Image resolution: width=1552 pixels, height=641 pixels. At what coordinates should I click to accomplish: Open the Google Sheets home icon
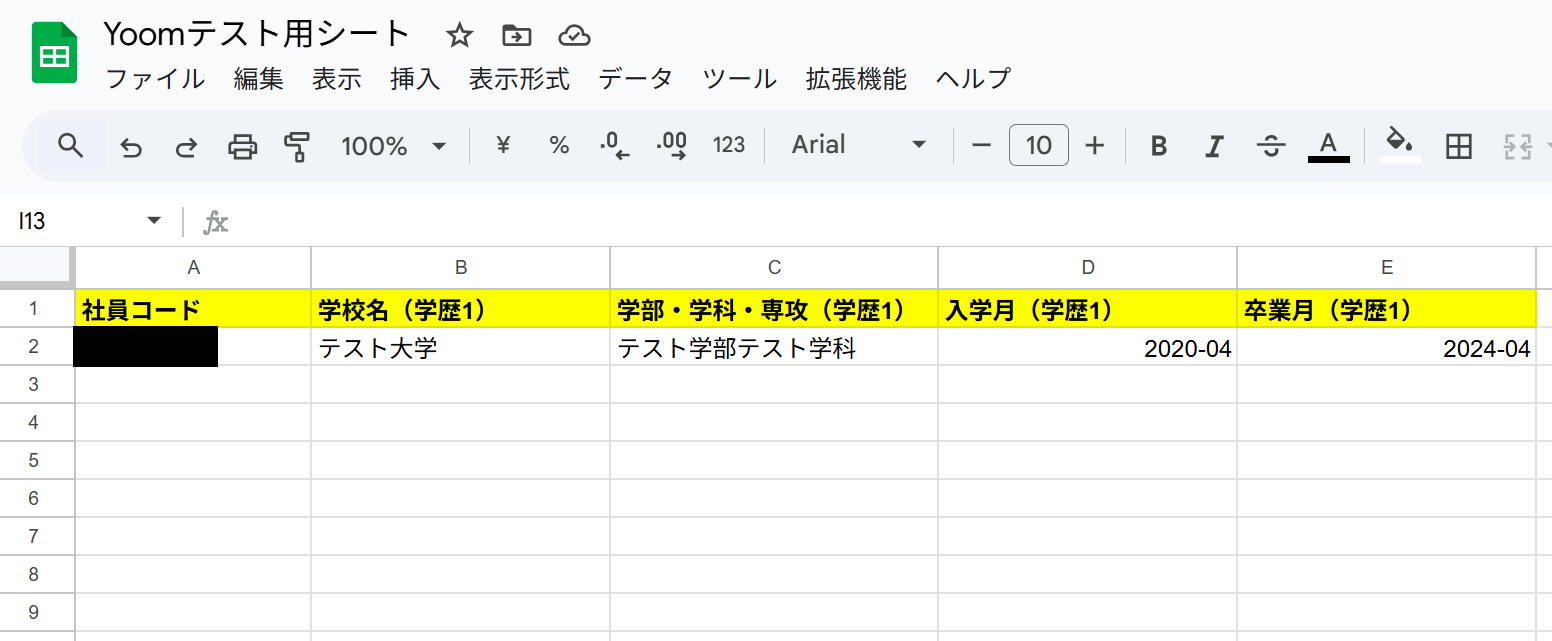[54, 53]
